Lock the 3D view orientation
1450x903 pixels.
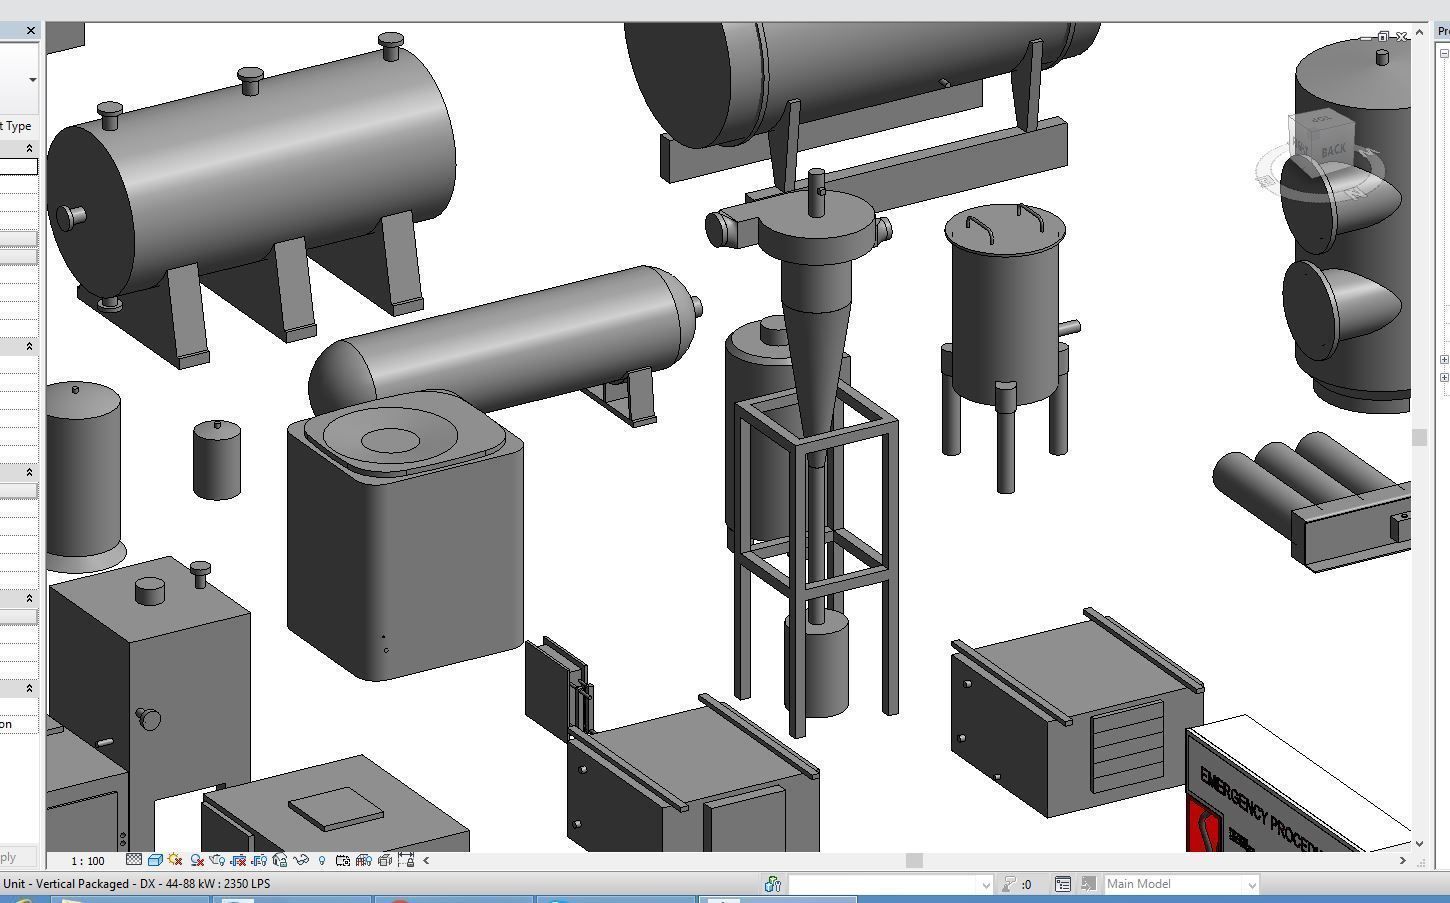[278, 860]
